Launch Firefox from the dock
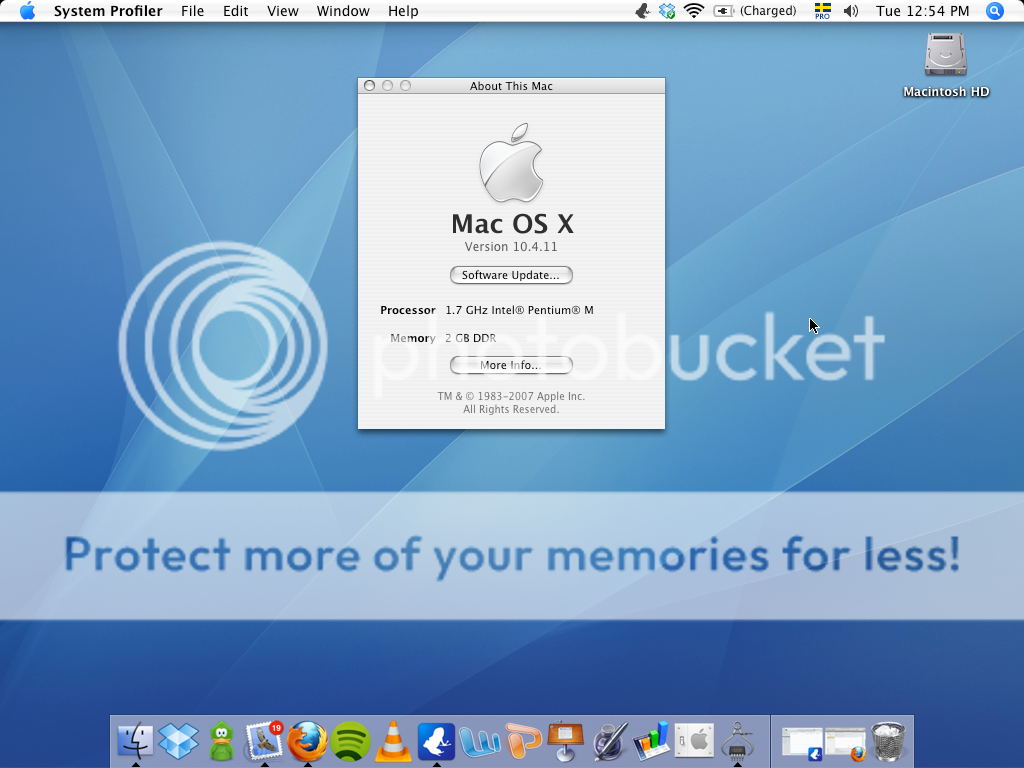 click(x=308, y=742)
